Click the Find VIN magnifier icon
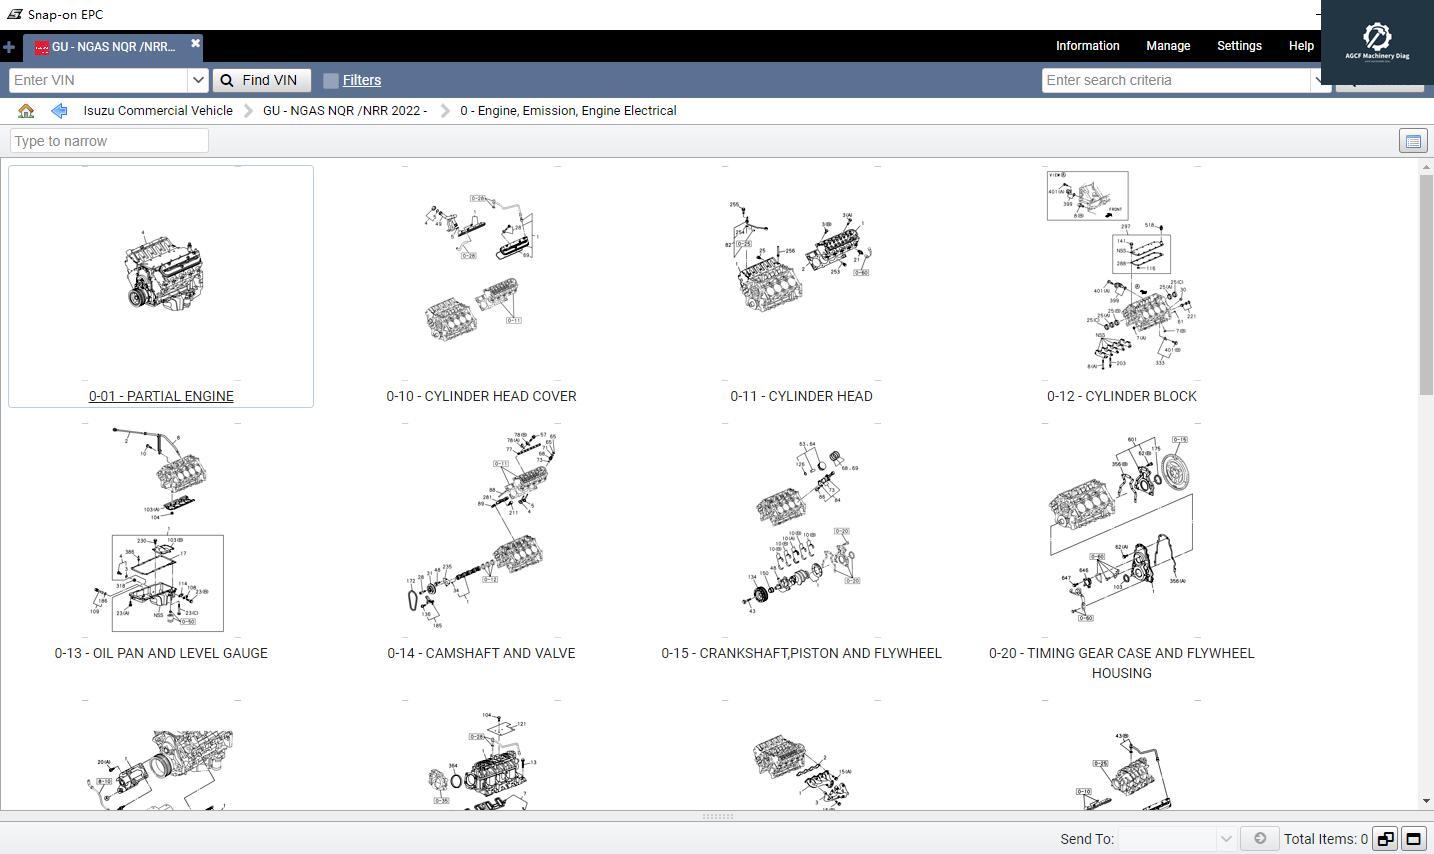This screenshot has height=854, width=1434. [225, 80]
